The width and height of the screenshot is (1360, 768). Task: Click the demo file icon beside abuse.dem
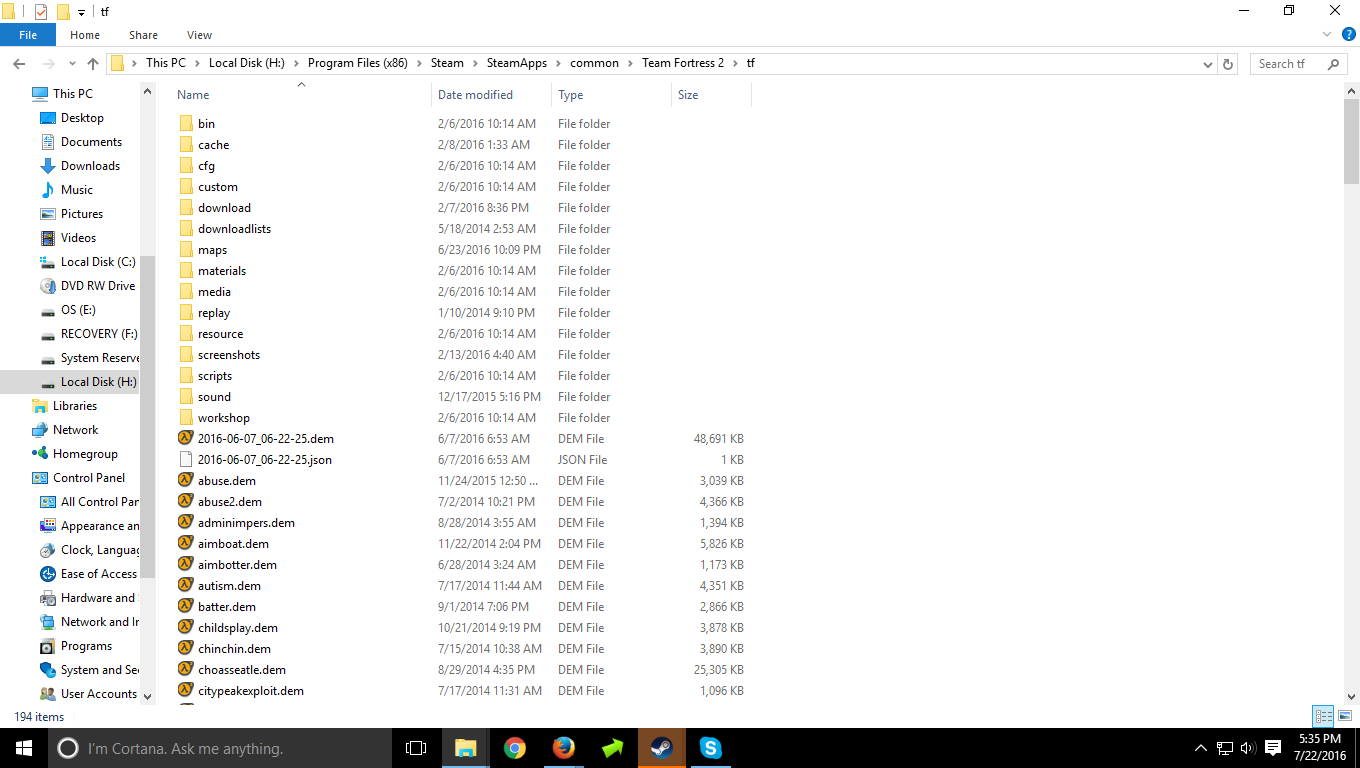tap(185, 480)
